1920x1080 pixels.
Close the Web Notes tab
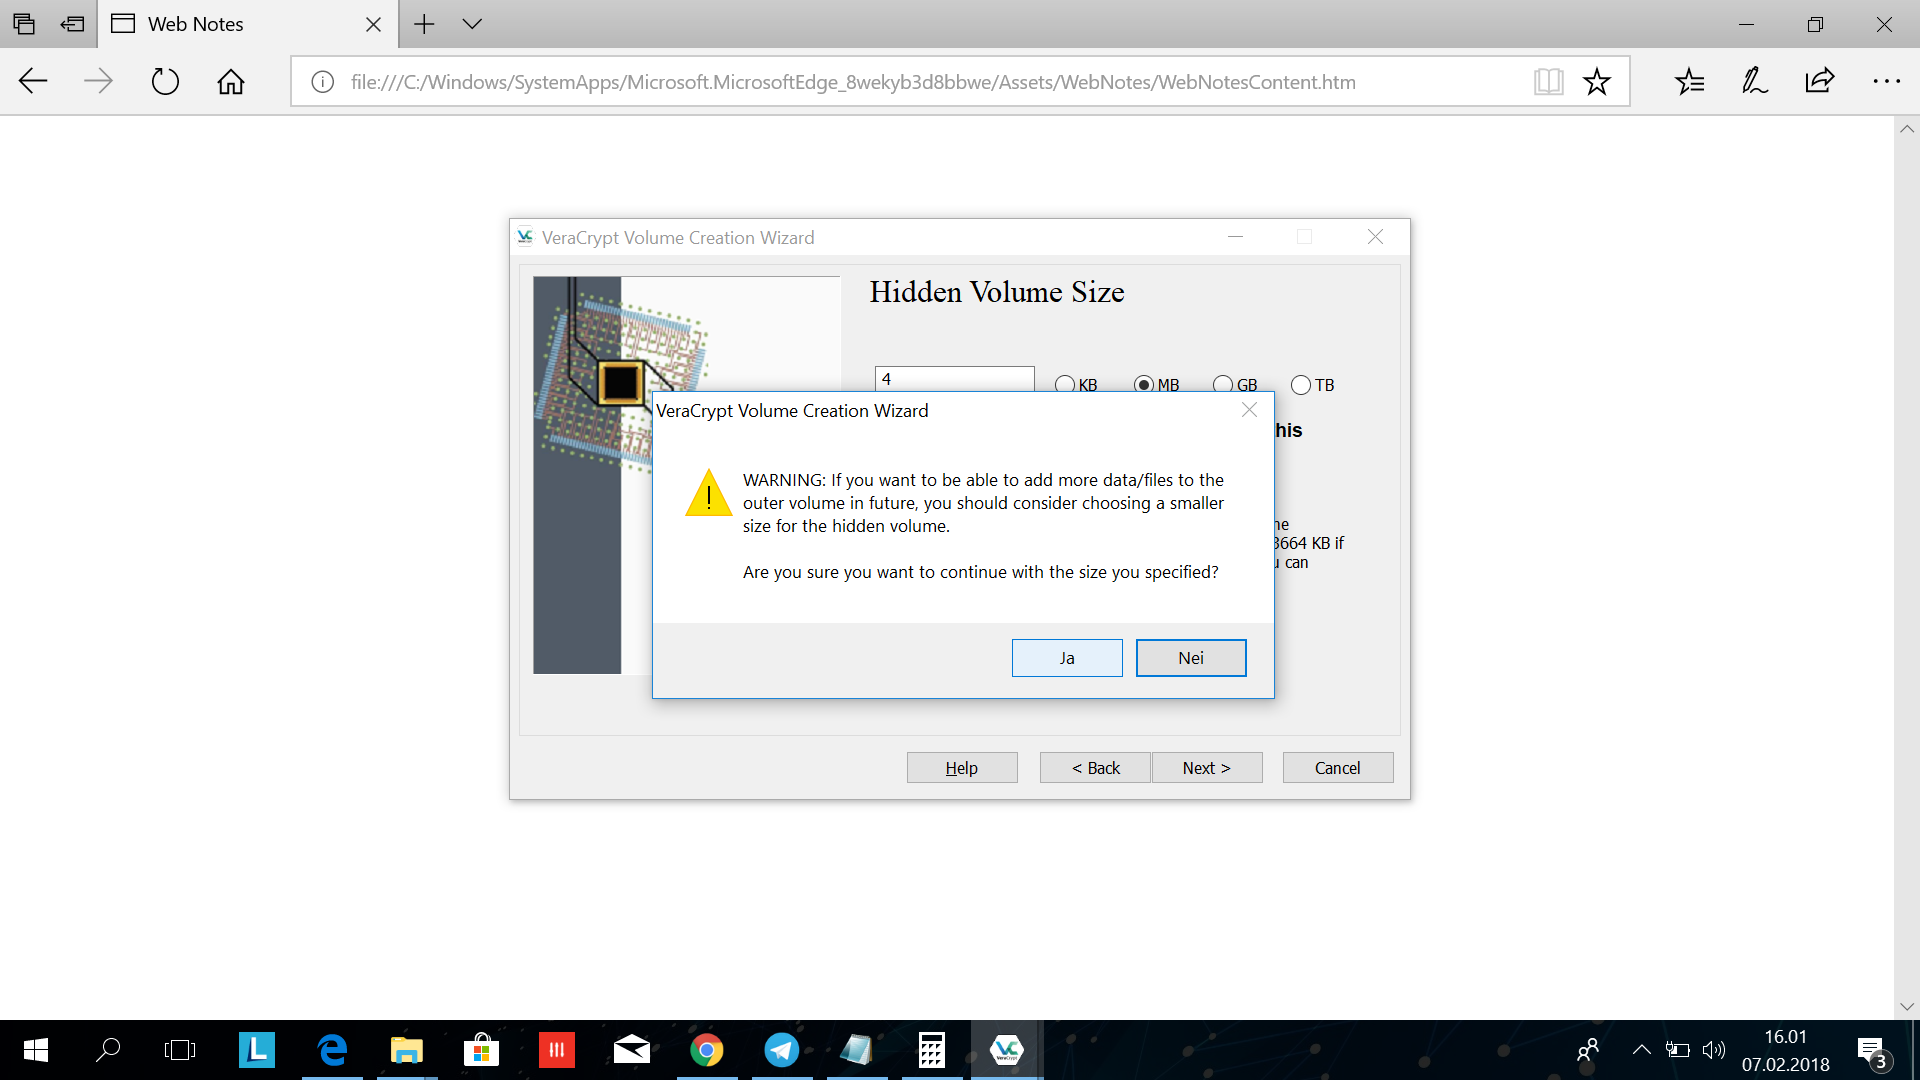pos(374,24)
